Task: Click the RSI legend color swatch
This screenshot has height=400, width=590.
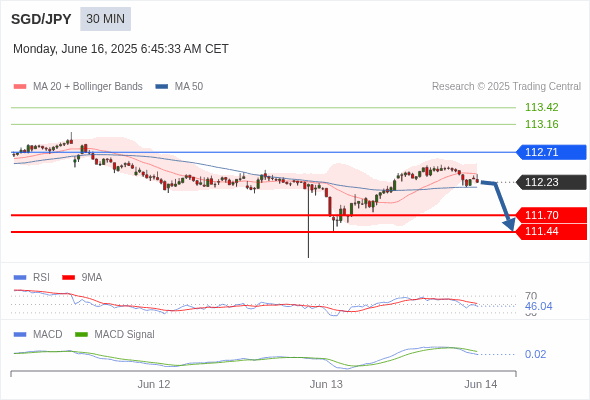Action: pos(20,278)
